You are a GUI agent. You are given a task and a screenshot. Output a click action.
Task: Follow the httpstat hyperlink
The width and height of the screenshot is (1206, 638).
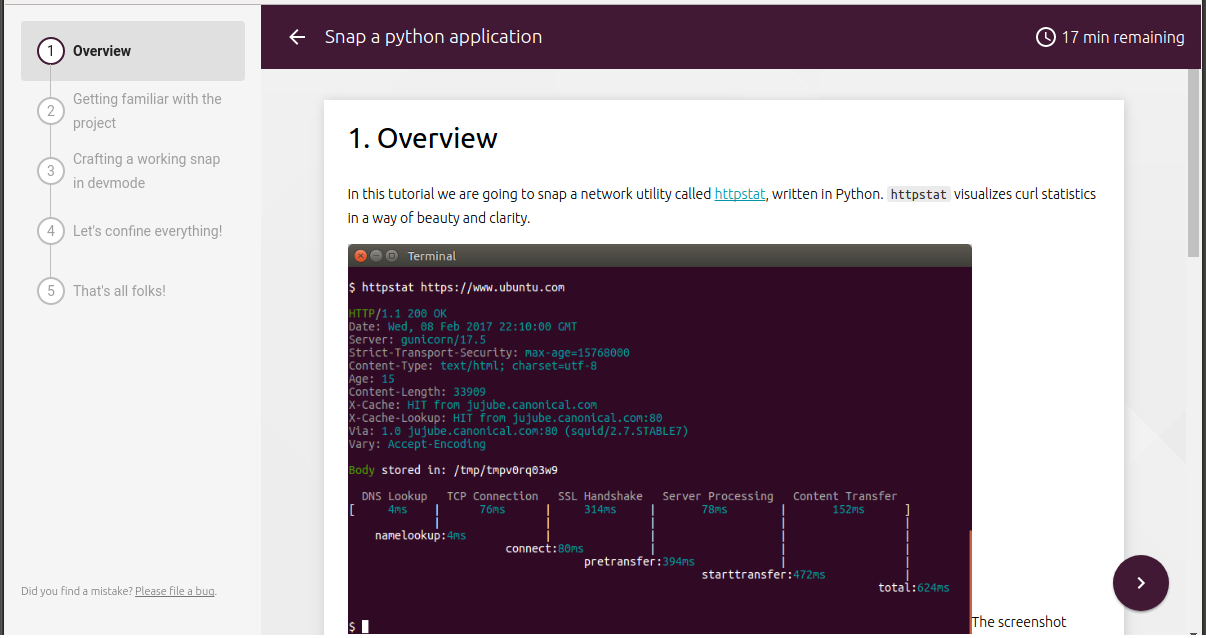740,194
